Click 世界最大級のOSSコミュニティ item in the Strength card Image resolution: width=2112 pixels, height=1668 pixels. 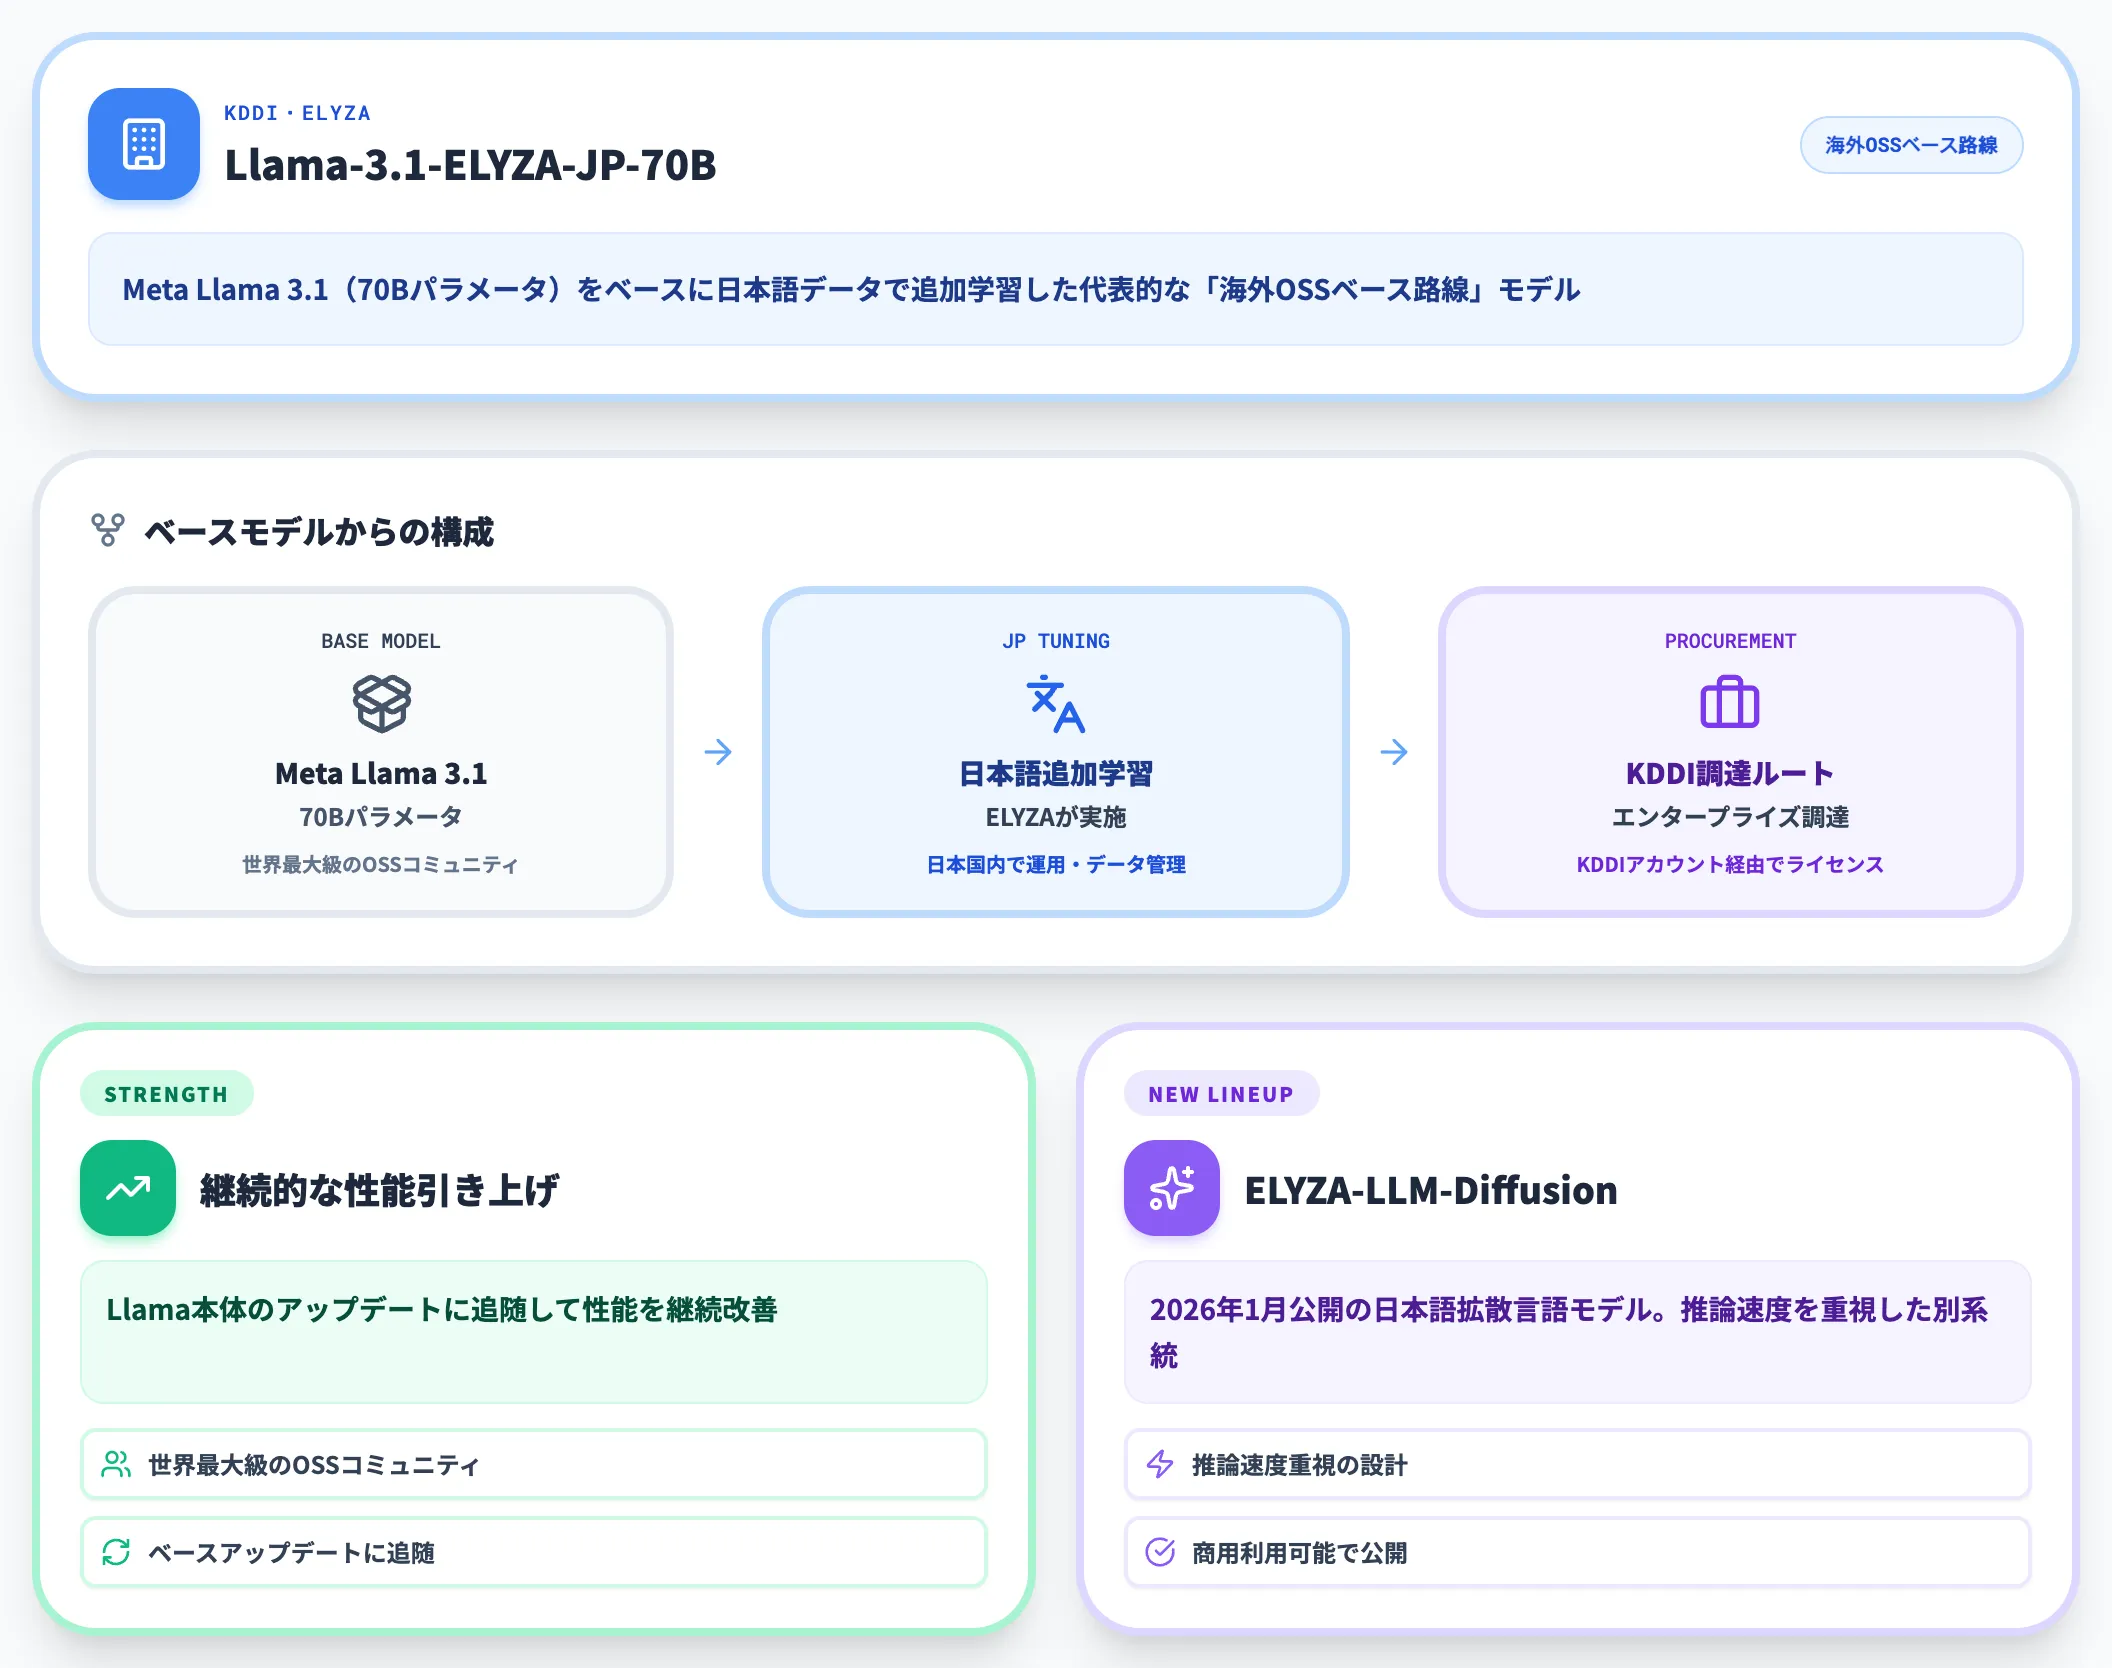tap(534, 1464)
